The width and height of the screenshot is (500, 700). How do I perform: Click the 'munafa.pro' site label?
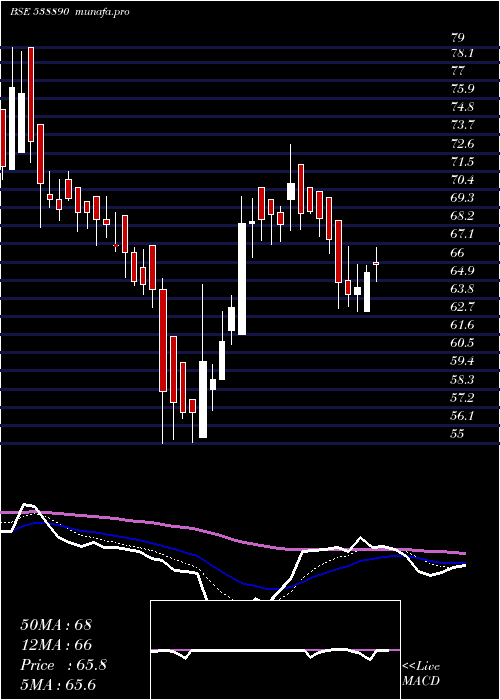102,12
